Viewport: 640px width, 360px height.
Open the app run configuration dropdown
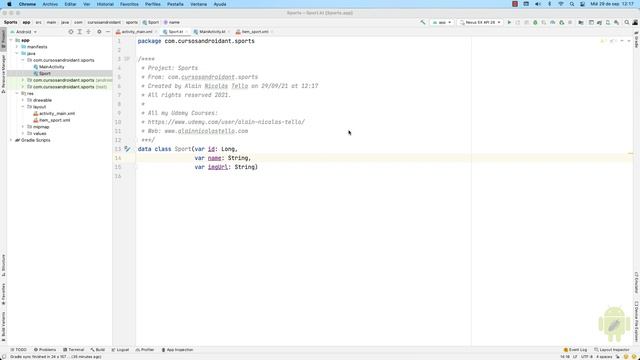(x=442, y=22)
